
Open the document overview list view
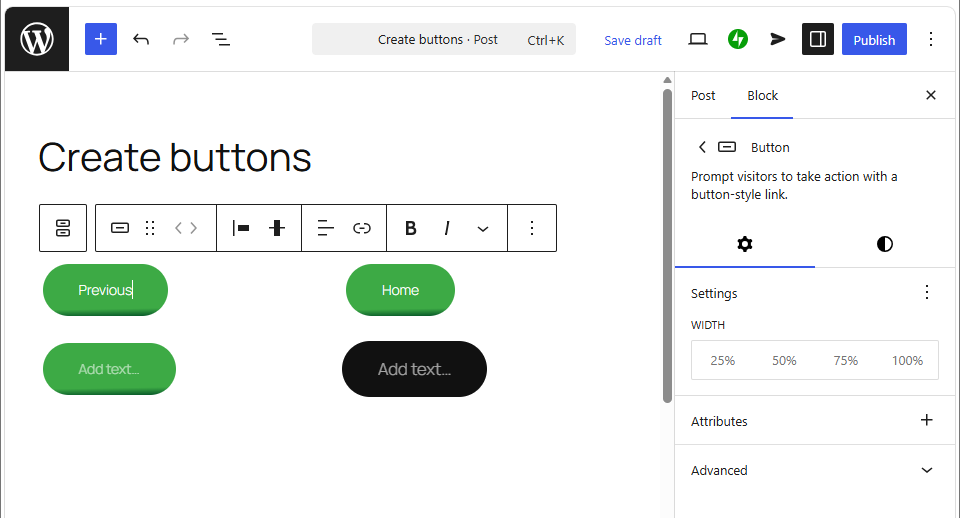click(220, 39)
